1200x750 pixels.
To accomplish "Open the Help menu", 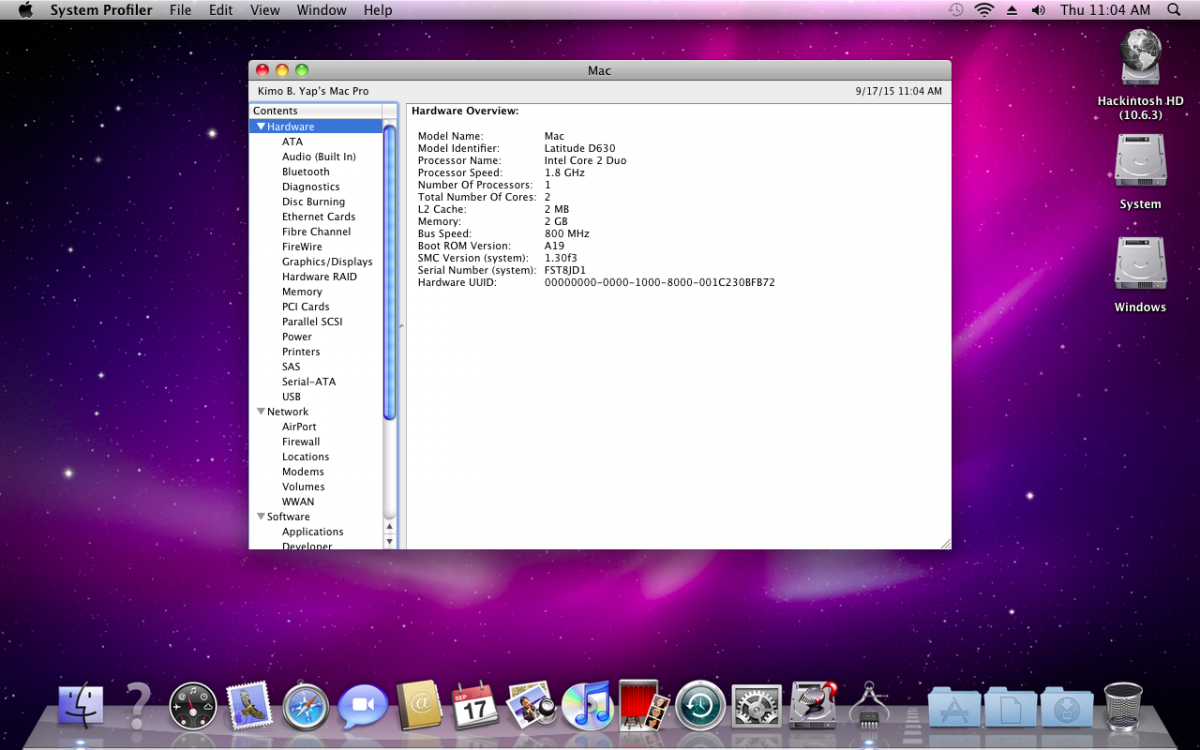I will (378, 10).
